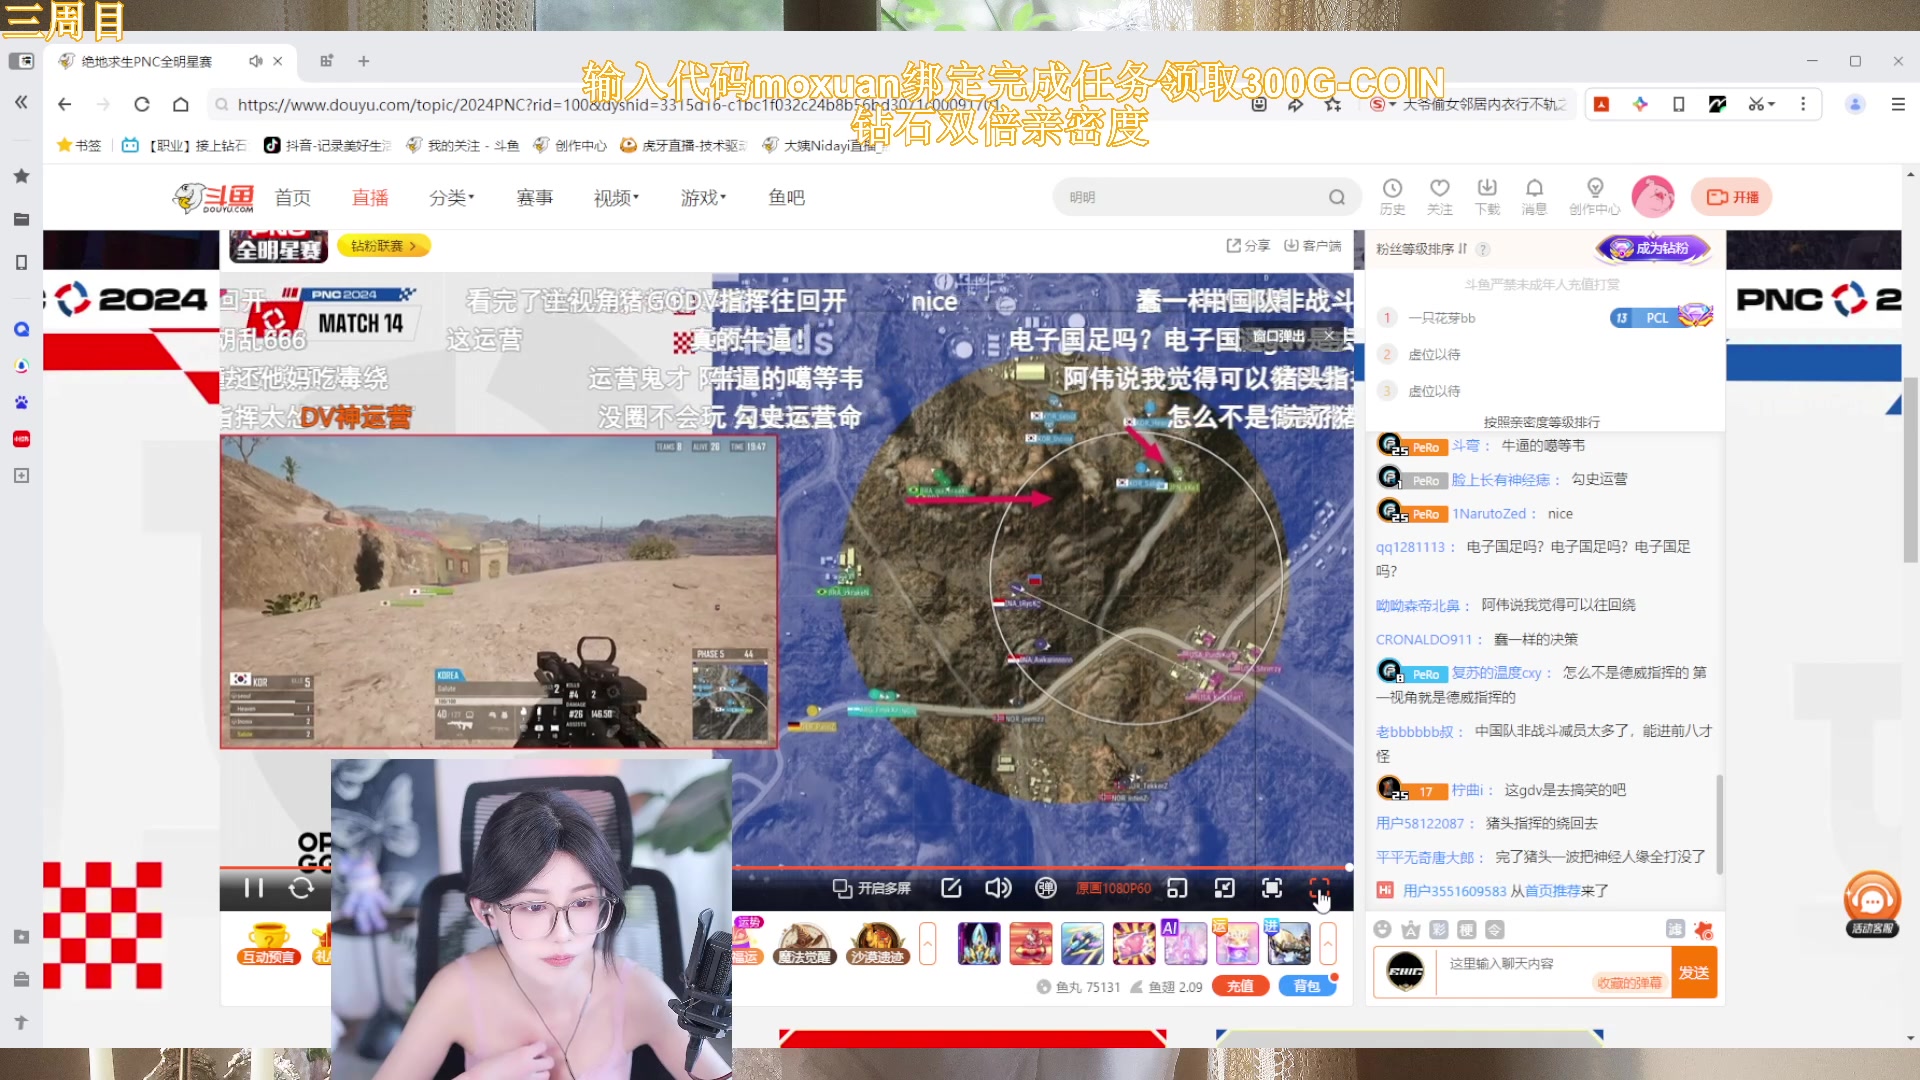This screenshot has height=1080, width=1920.
Task: Click the 钻粉联赛 yellow badge
Action: tap(384, 245)
